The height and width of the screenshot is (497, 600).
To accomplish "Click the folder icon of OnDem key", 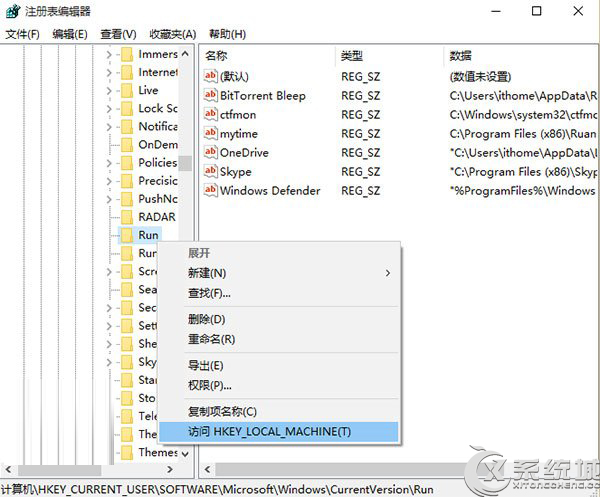I will point(127,145).
